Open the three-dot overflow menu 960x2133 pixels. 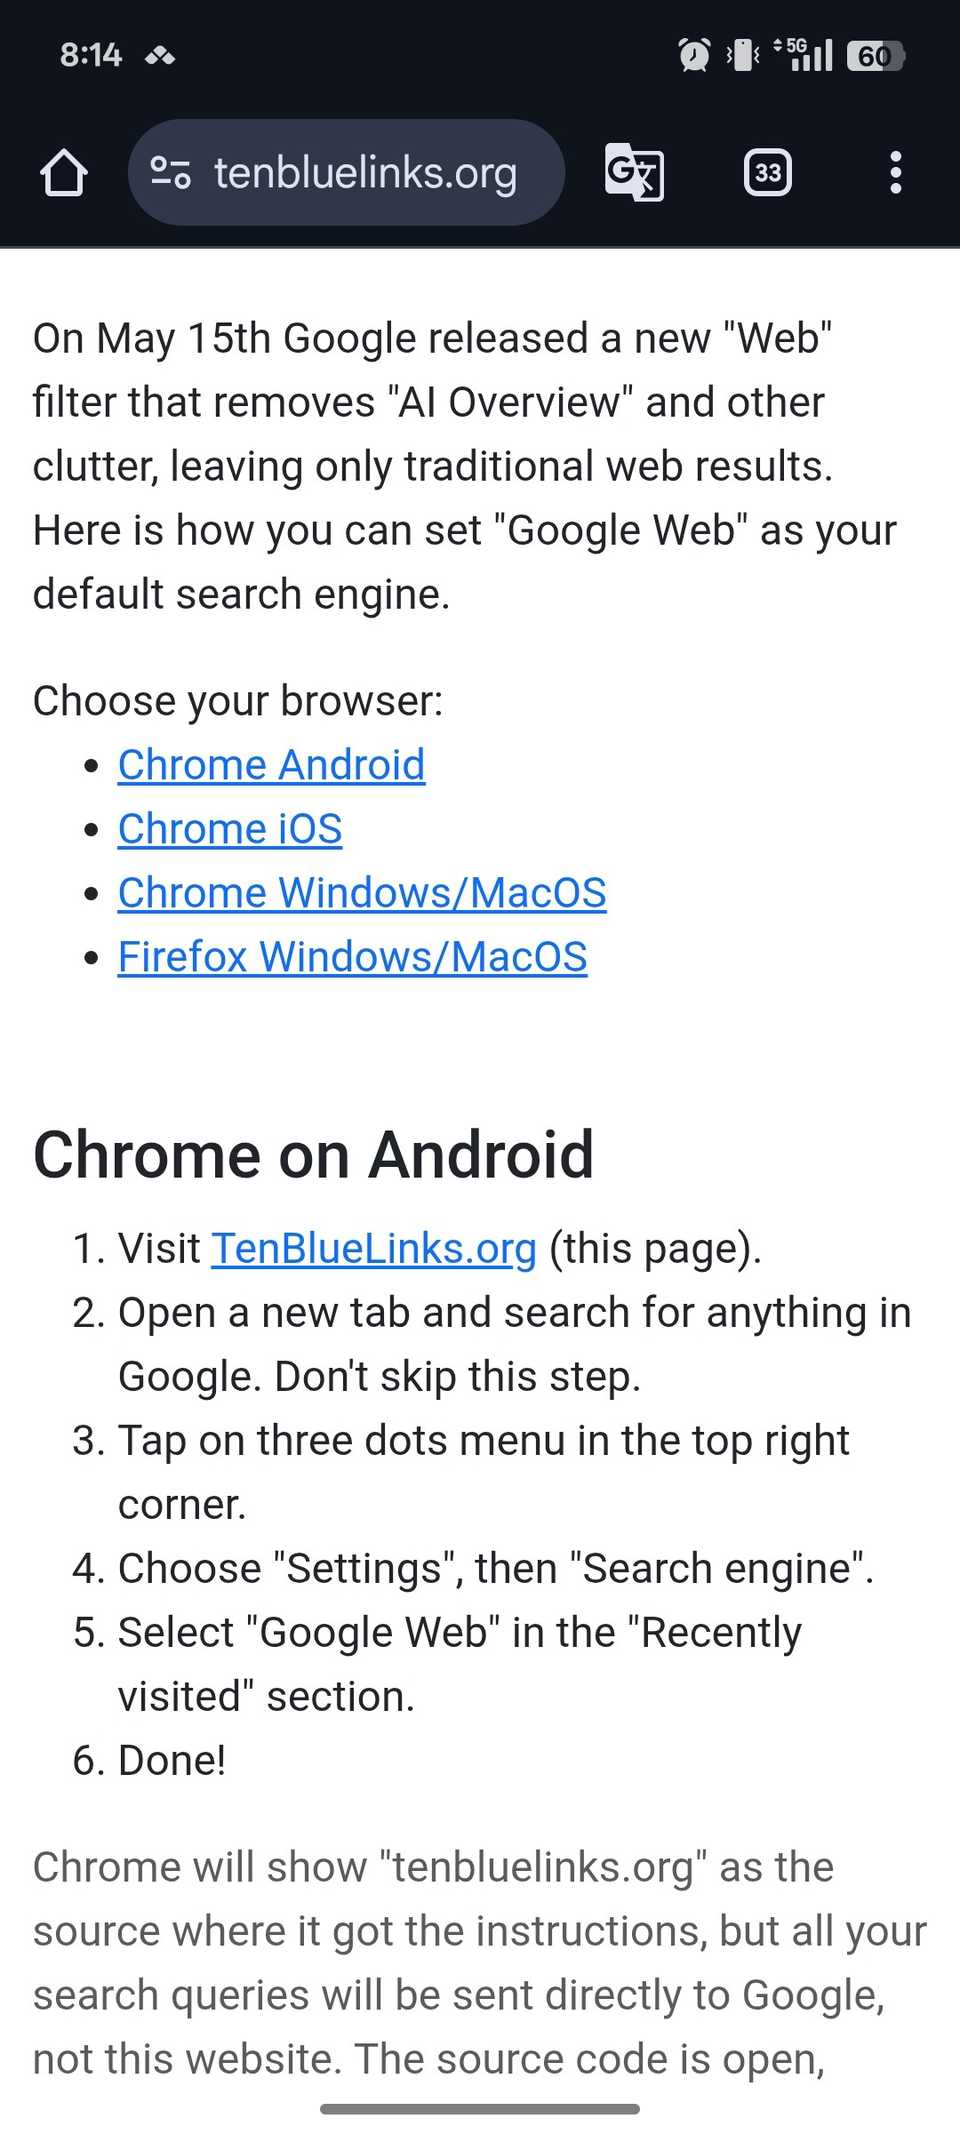(x=895, y=172)
